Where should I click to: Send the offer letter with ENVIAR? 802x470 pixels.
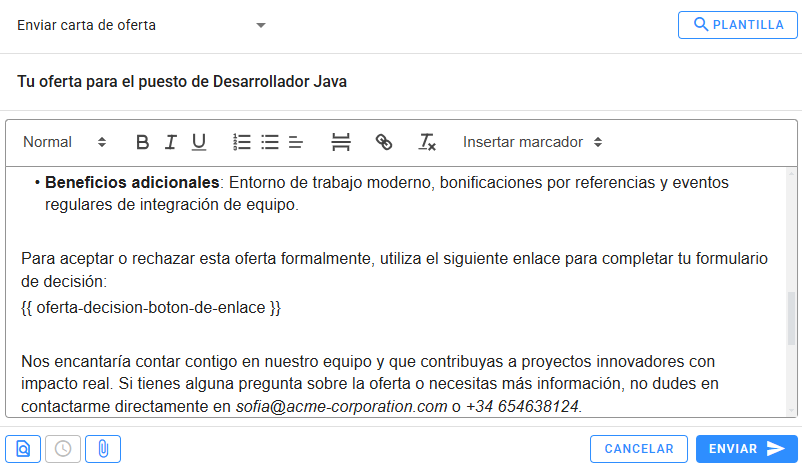click(x=747, y=449)
